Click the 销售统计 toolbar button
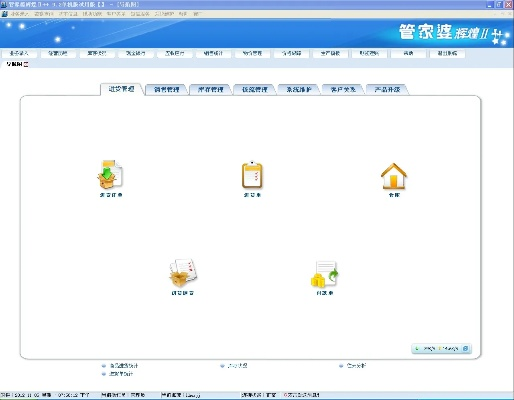This screenshot has height=400, width=514. [213, 53]
